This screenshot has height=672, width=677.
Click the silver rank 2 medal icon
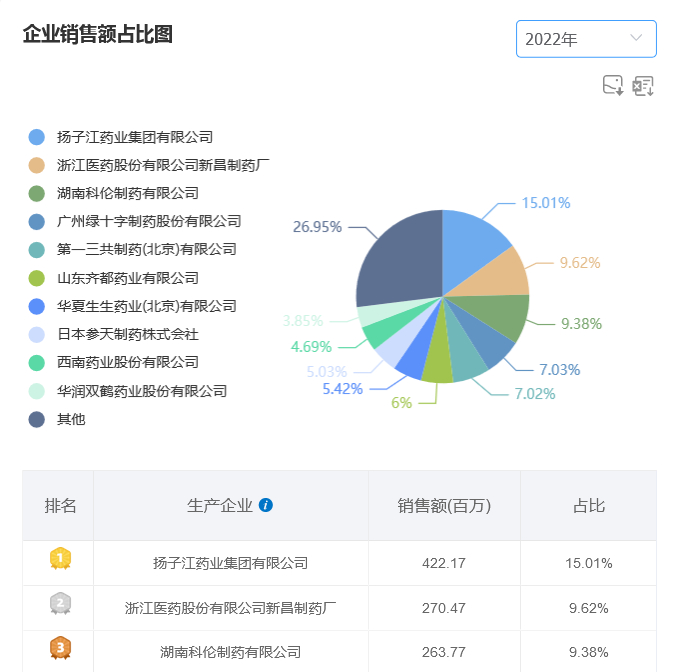pos(60,603)
